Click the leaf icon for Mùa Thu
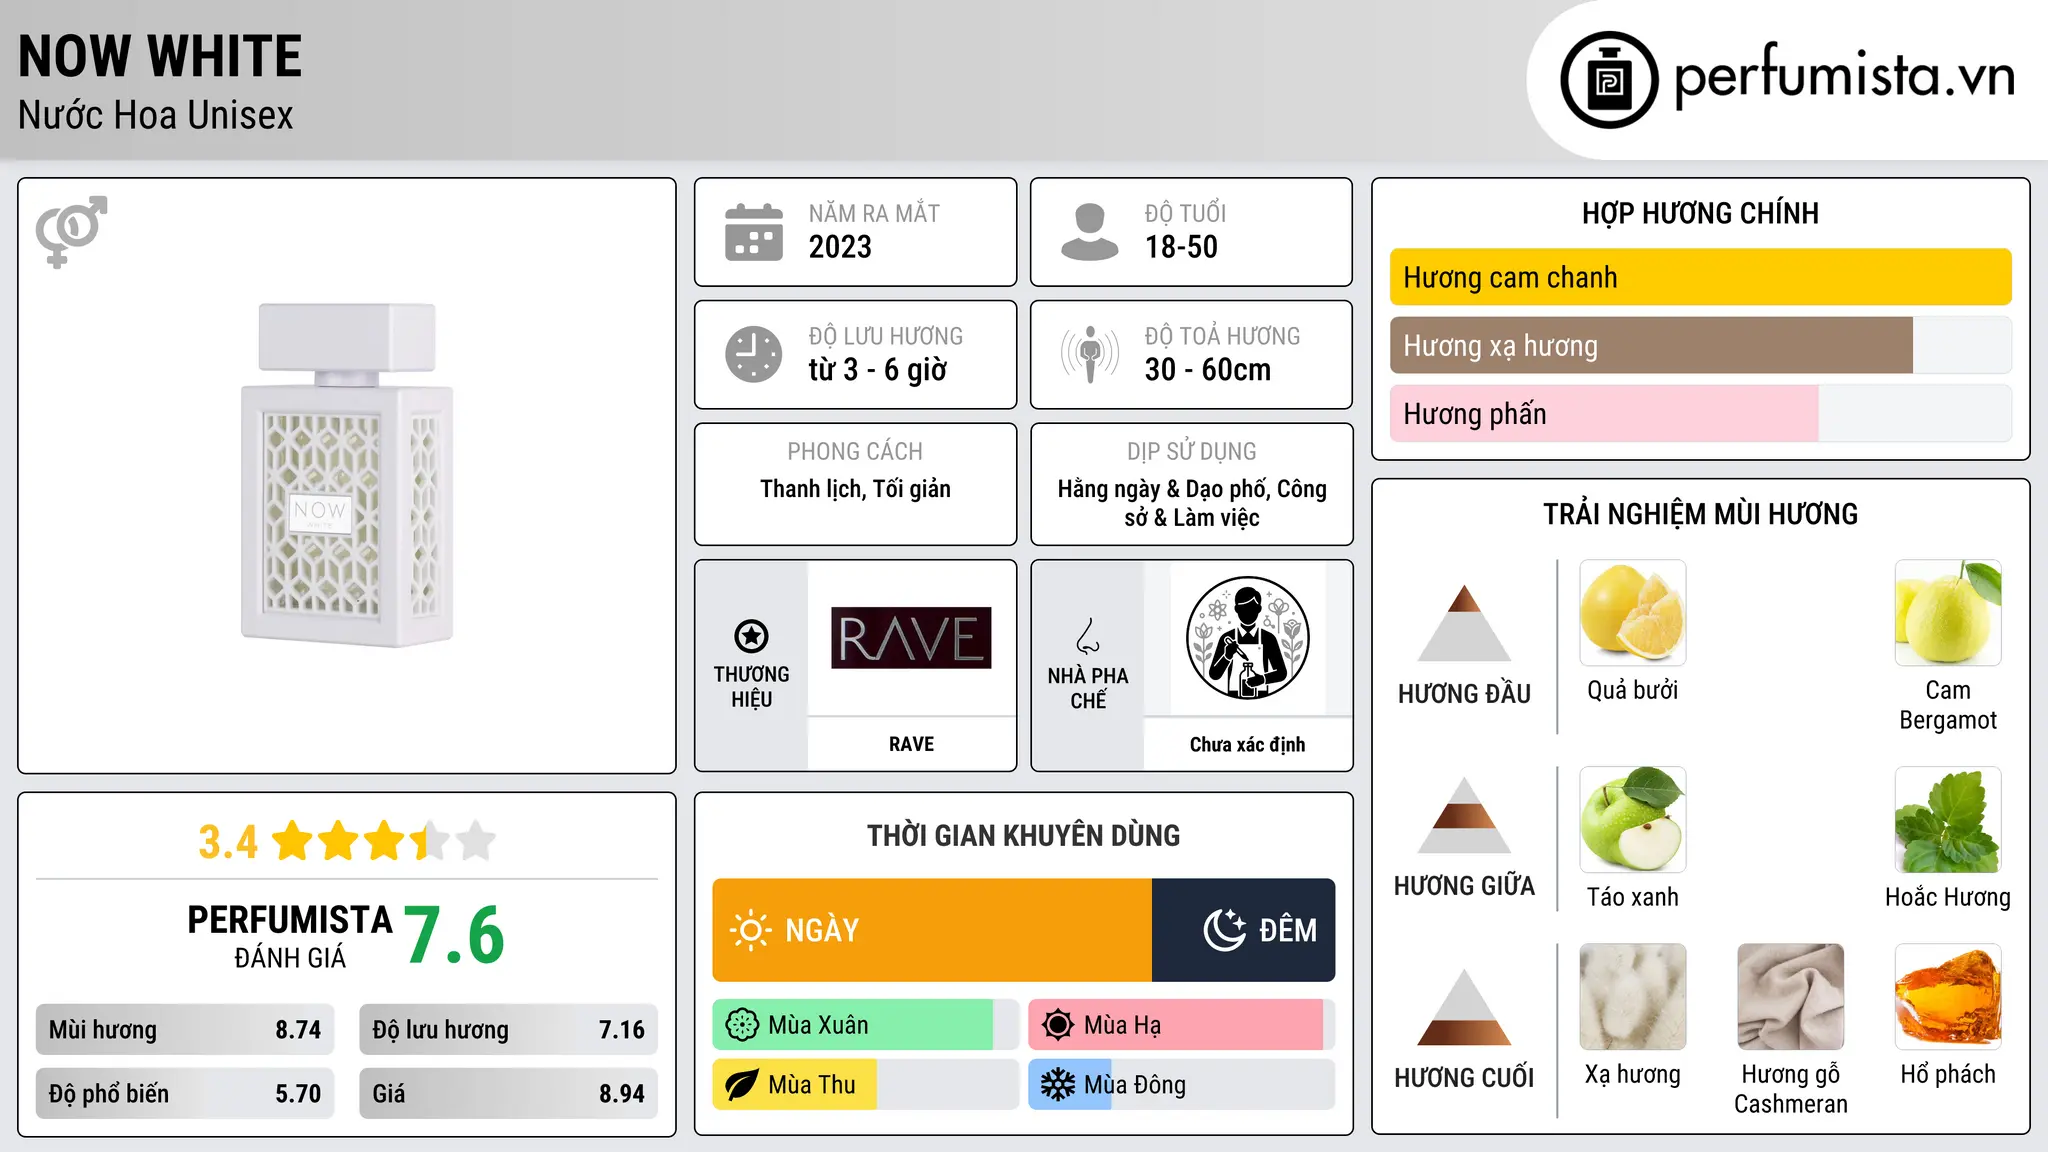The height and width of the screenshot is (1152, 2048). (742, 1085)
